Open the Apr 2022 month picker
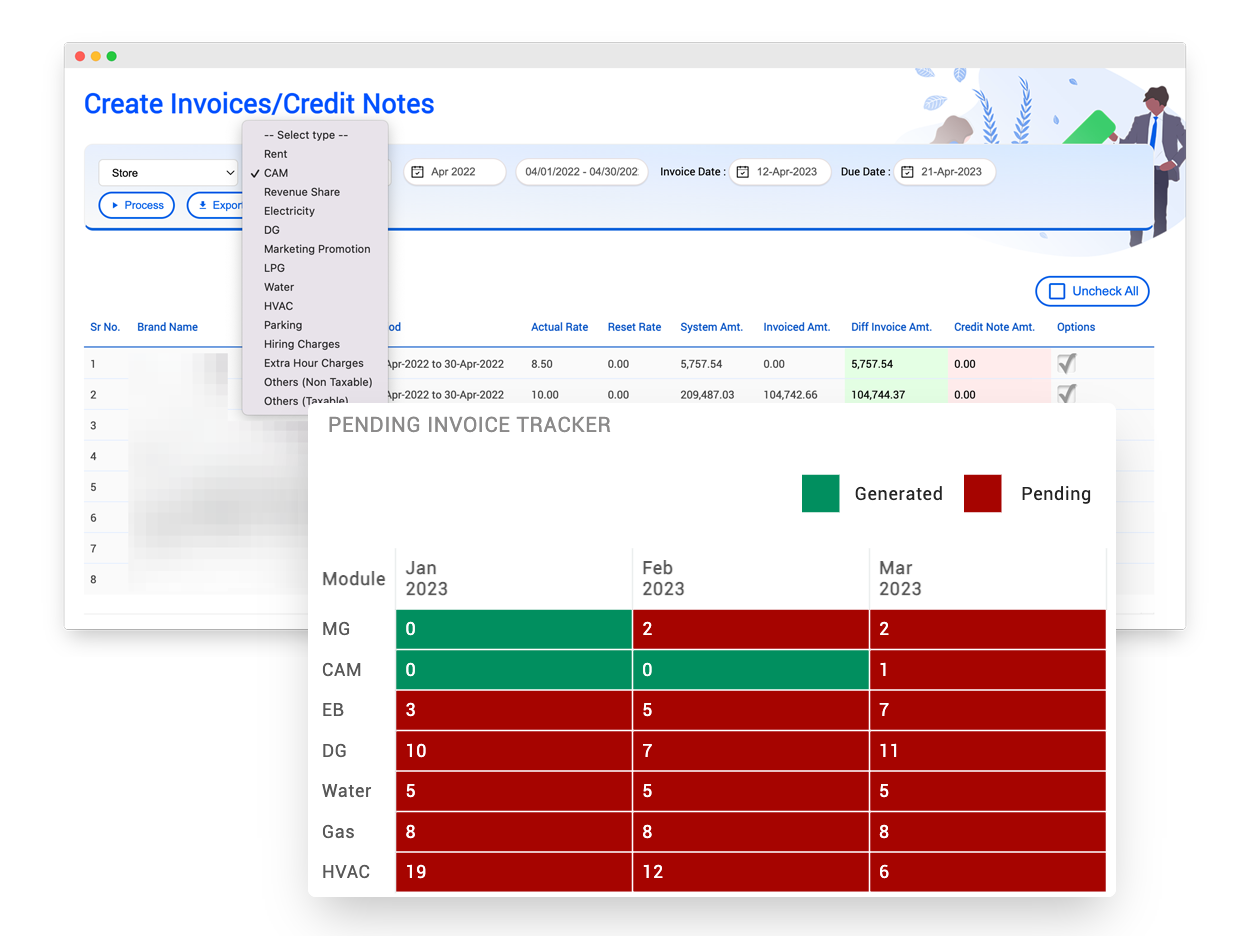 click(x=455, y=172)
